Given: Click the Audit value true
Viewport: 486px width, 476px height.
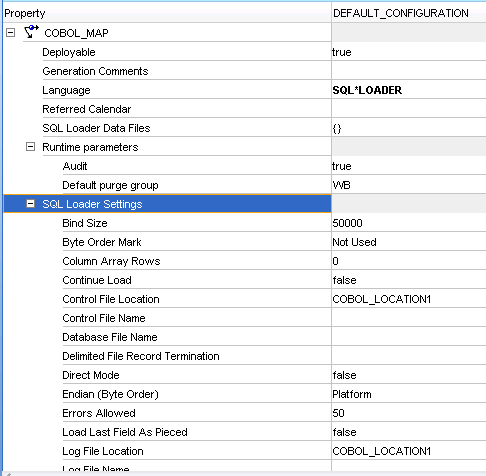Looking at the screenshot, I should [x=342, y=166].
